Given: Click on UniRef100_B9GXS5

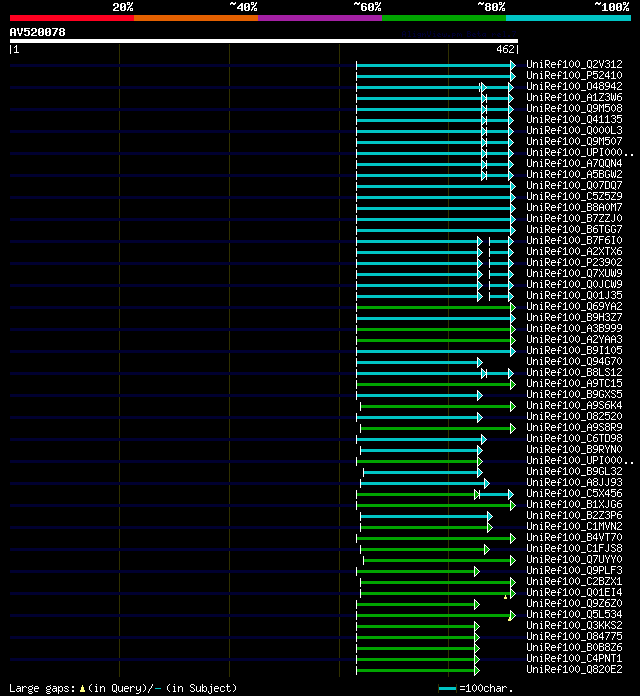Looking at the screenshot, I should (x=574, y=394).
